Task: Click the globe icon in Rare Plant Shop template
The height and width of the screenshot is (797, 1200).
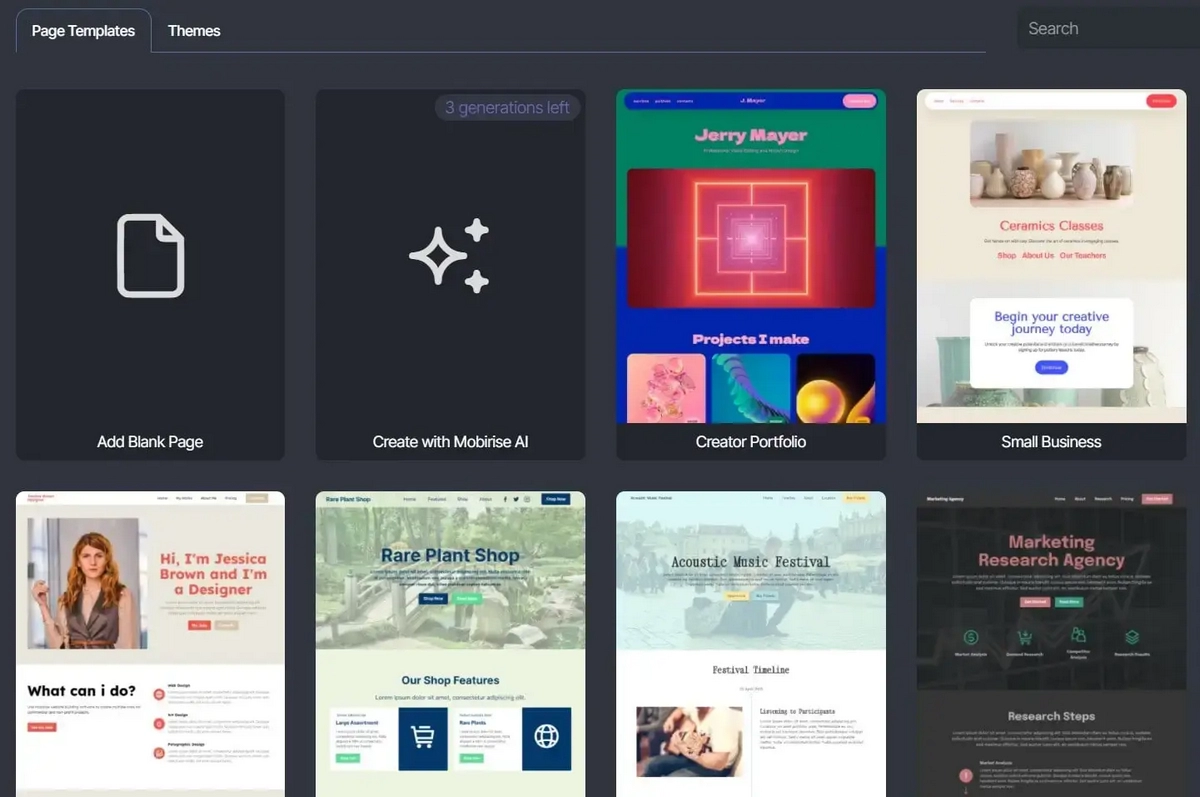Action: point(546,738)
